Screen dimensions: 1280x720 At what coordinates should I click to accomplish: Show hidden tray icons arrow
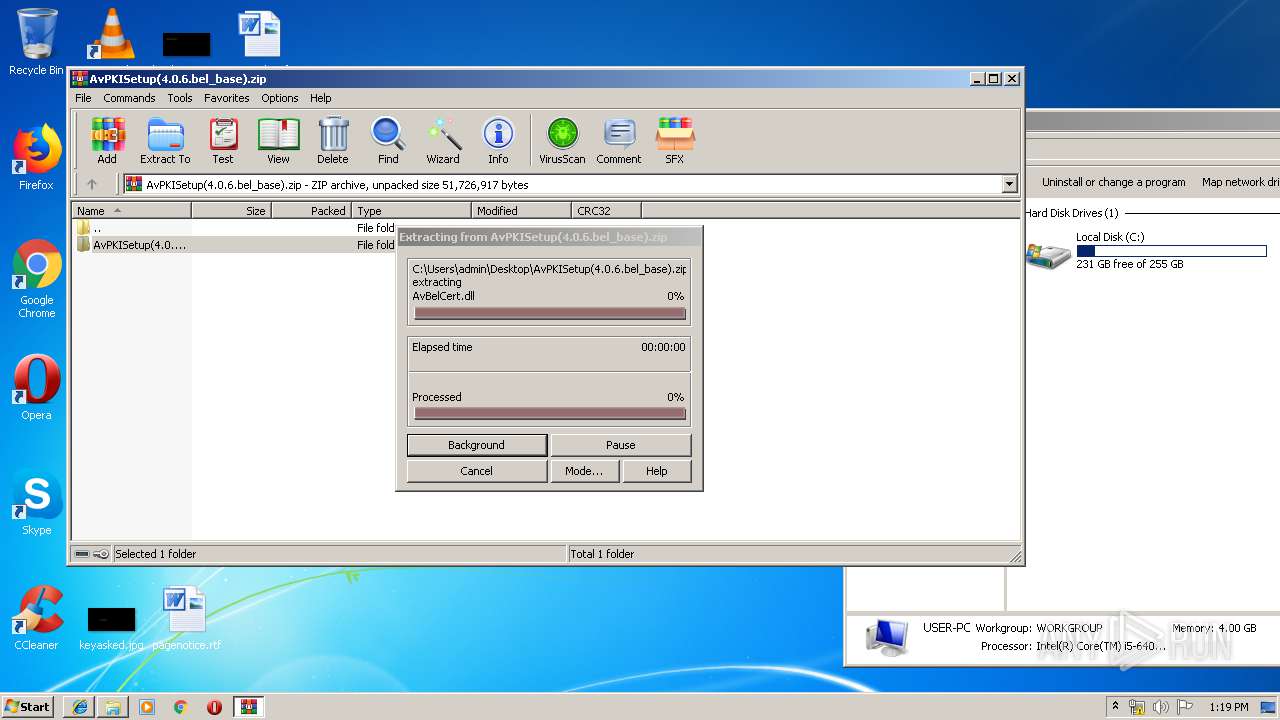1115,707
